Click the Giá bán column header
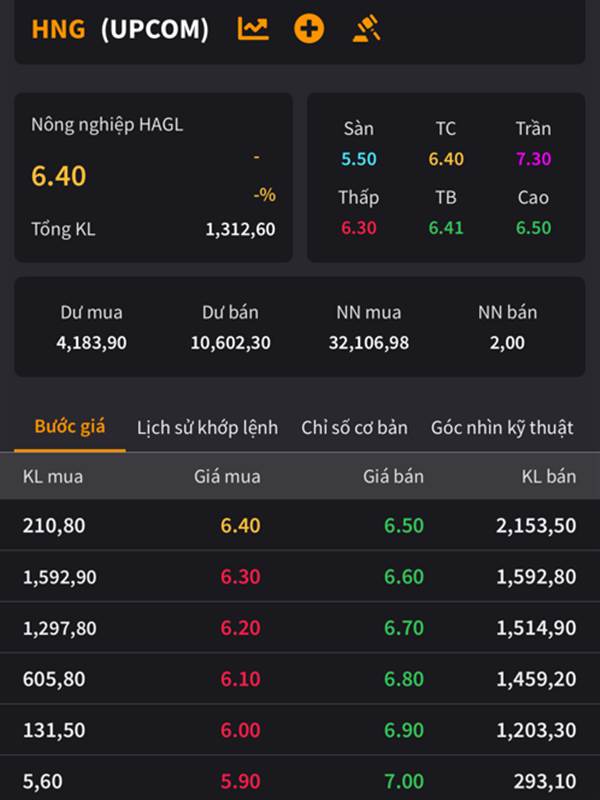 click(x=393, y=476)
